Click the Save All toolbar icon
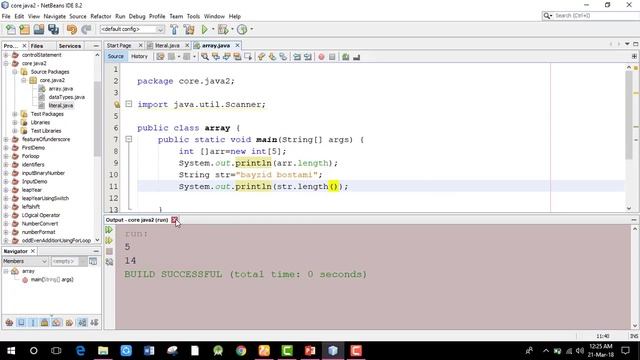The height and width of the screenshot is (360, 640). (53, 29)
